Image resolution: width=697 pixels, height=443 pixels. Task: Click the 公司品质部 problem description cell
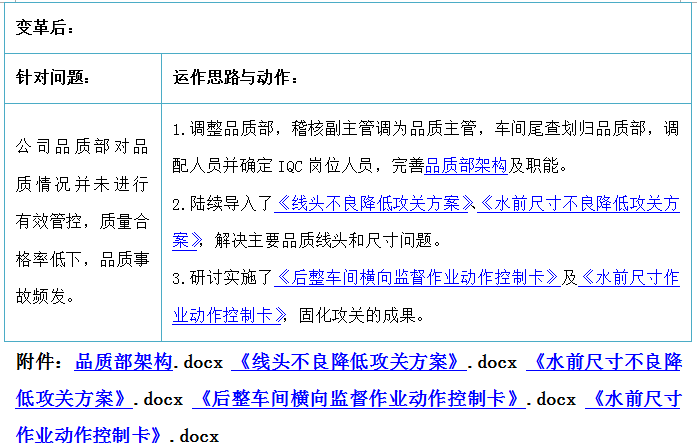pyautogui.click(x=82, y=221)
